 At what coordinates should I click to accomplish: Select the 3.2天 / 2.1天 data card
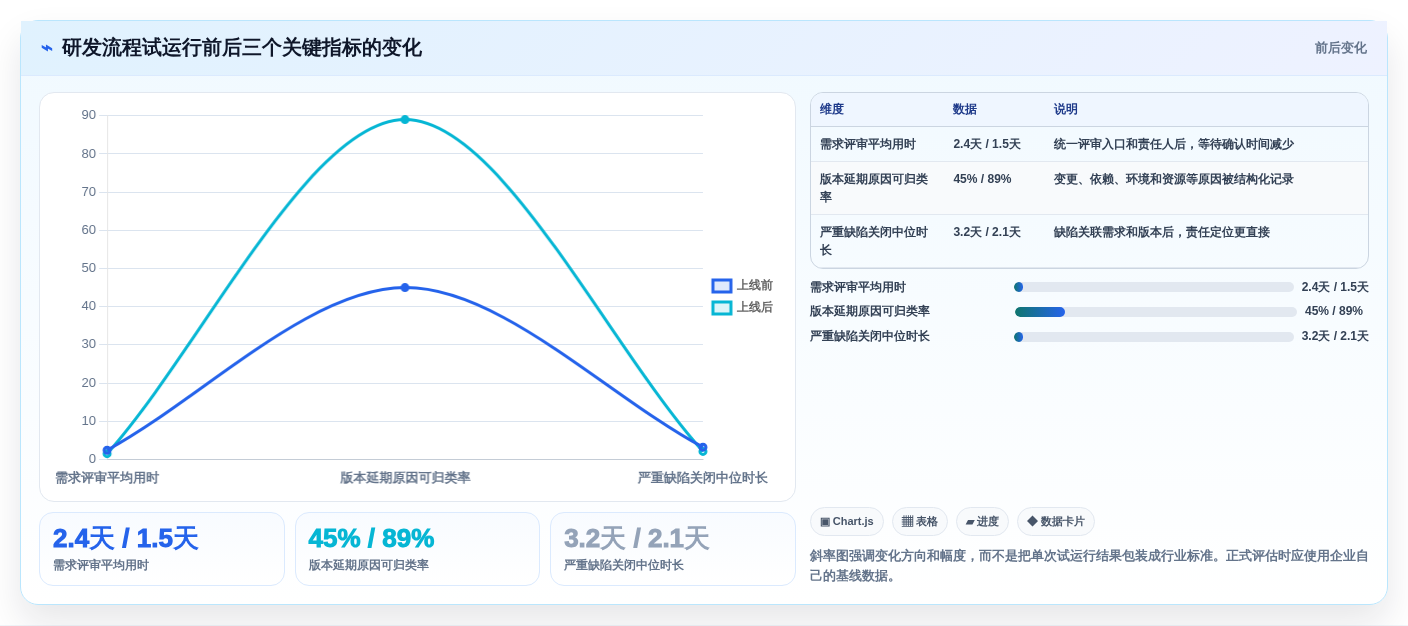673,549
